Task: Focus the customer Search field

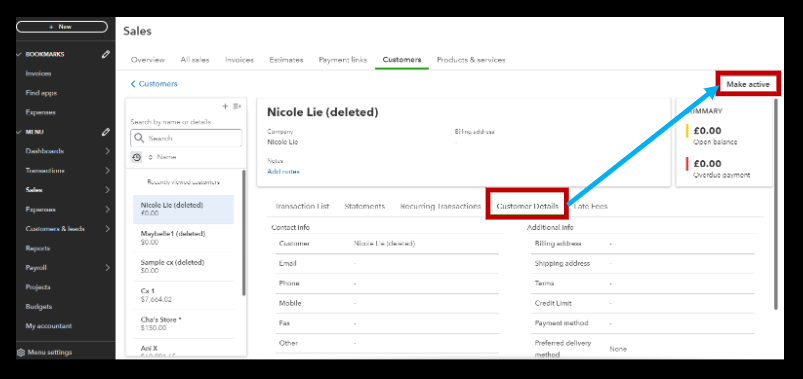Action: (186, 138)
